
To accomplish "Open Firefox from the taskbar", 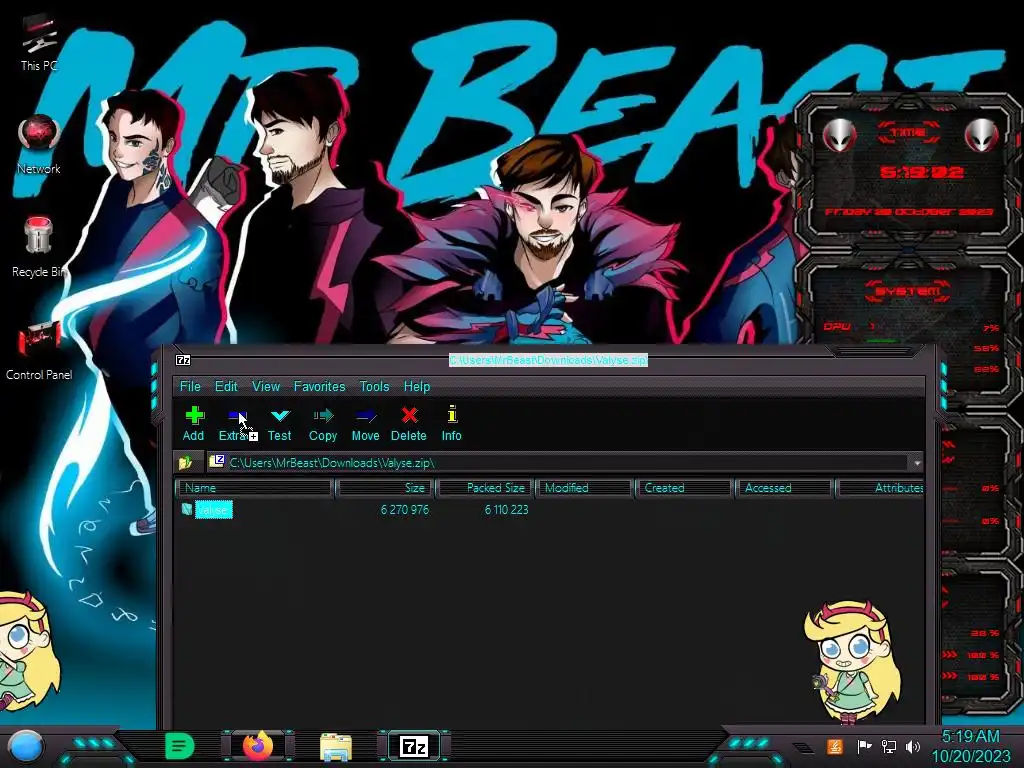I will click(x=258, y=746).
